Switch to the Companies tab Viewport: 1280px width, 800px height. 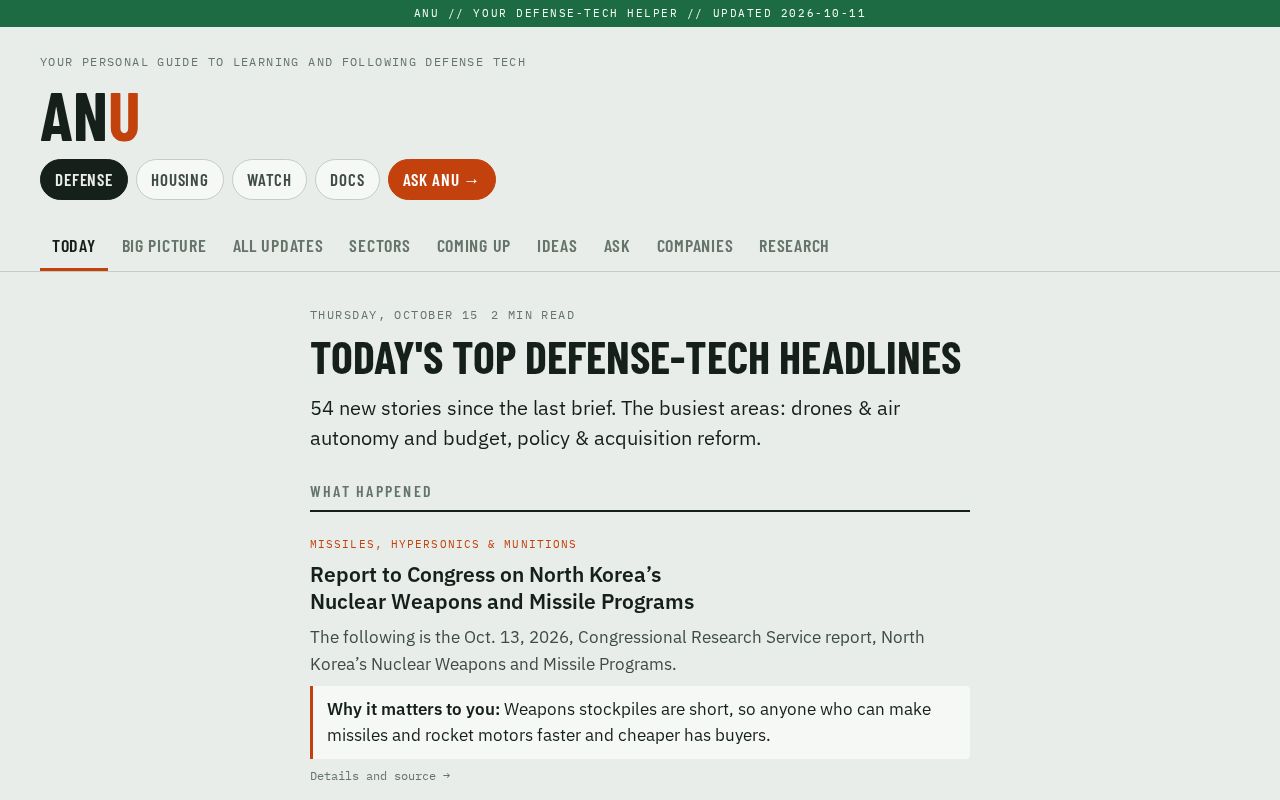pyautogui.click(x=695, y=246)
